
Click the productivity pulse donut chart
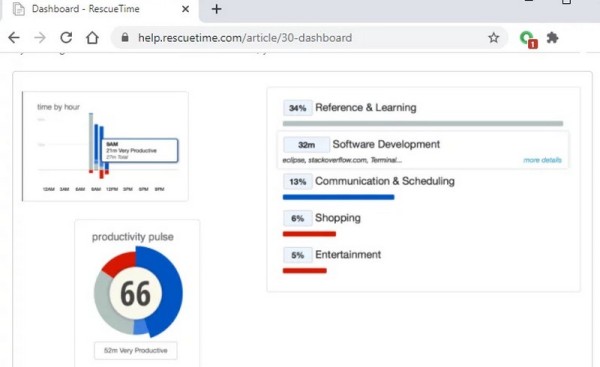click(x=138, y=292)
